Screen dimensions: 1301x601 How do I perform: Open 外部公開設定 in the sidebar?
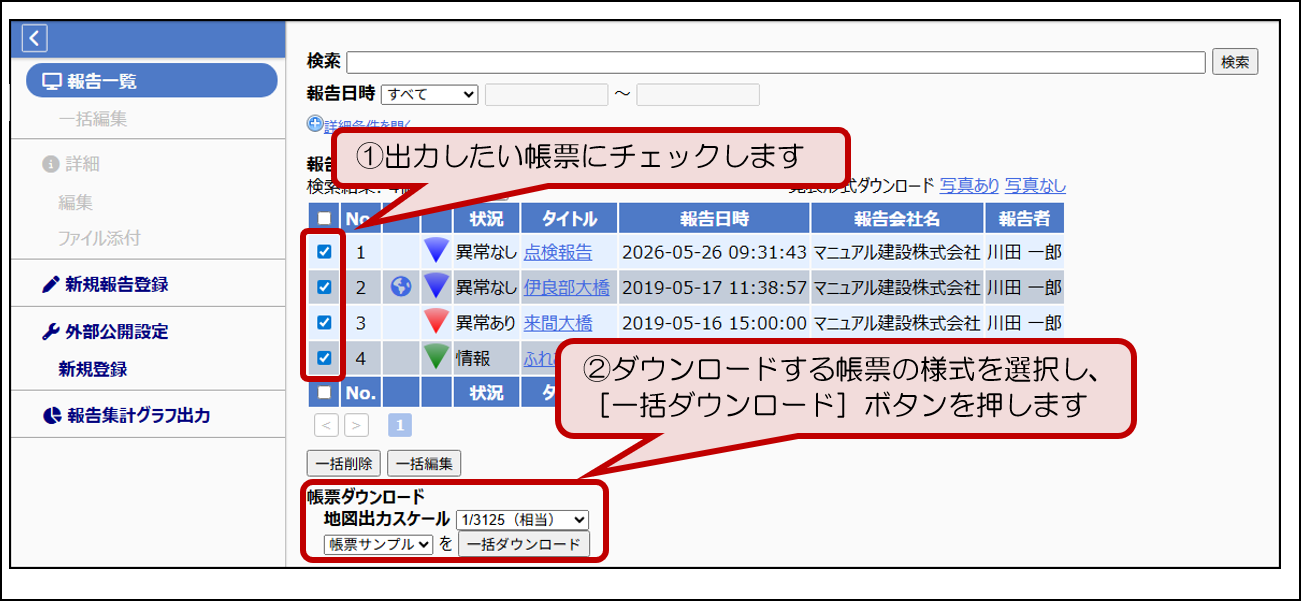coord(117,332)
